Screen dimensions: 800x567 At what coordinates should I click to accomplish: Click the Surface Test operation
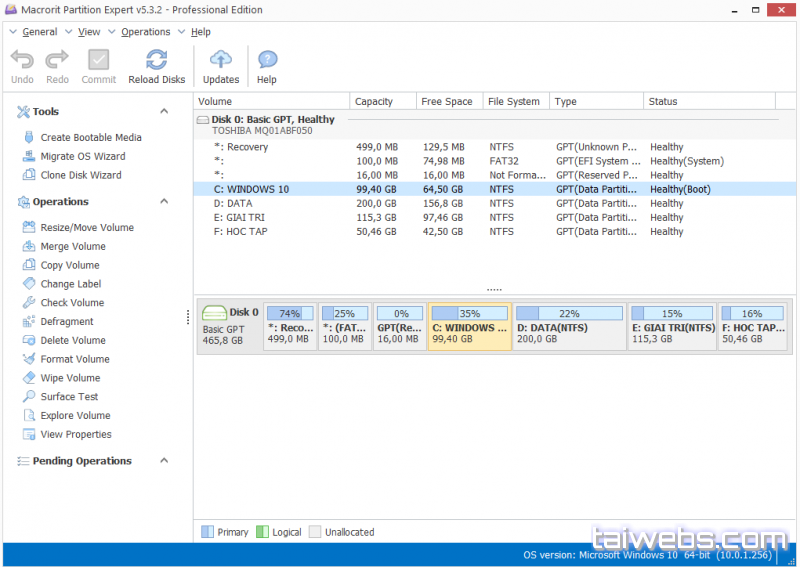coord(69,397)
